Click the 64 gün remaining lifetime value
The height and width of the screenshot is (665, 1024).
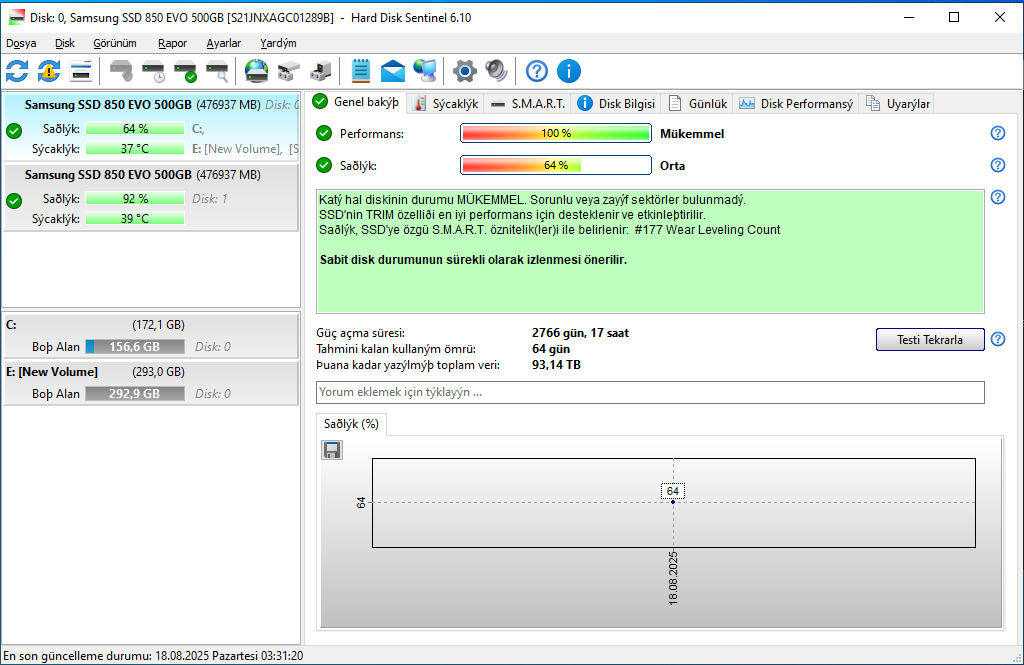[551, 349]
